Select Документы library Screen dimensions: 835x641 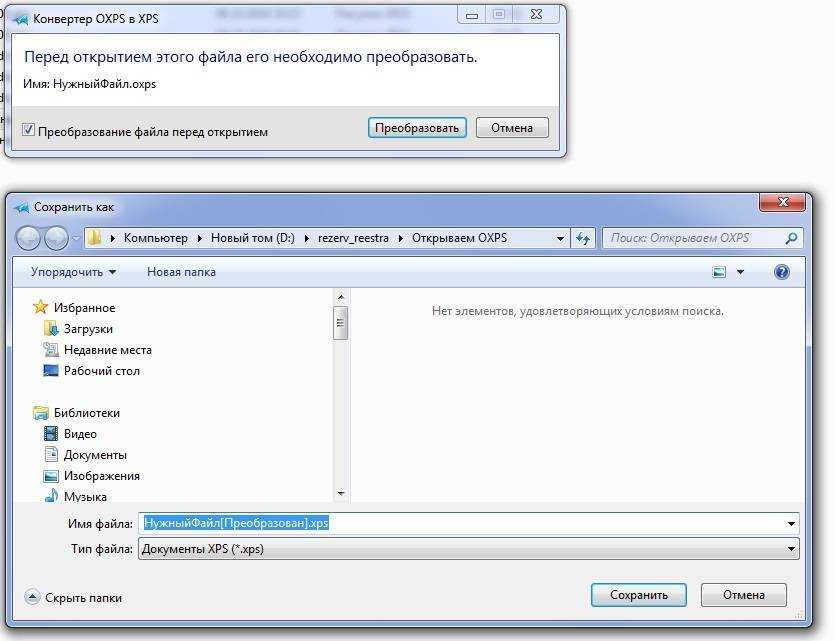click(95, 455)
